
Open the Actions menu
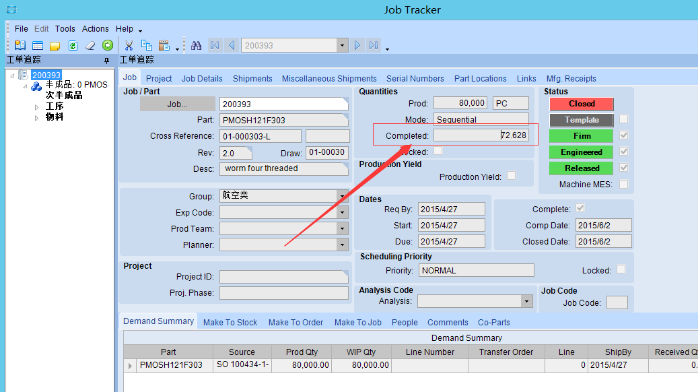pyautogui.click(x=95, y=29)
